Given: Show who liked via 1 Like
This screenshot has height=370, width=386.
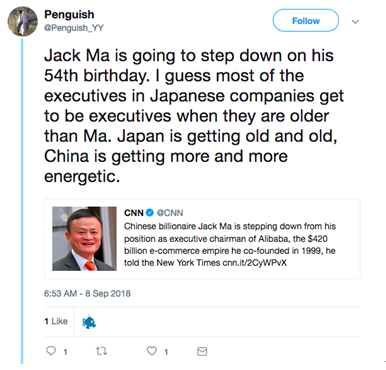Looking at the screenshot, I should tap(56, 321).
